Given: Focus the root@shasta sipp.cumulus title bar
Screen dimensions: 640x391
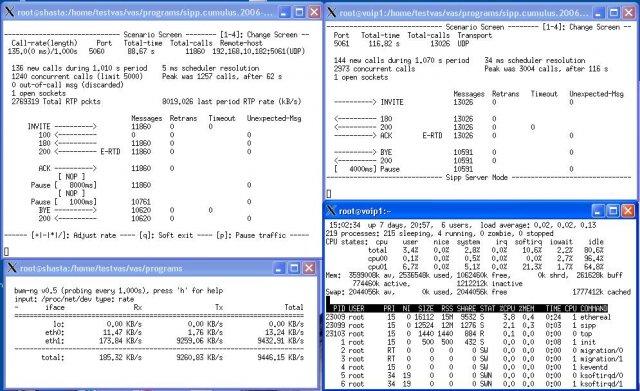Looking at the screenshot, I should click(x=145, y=12).
